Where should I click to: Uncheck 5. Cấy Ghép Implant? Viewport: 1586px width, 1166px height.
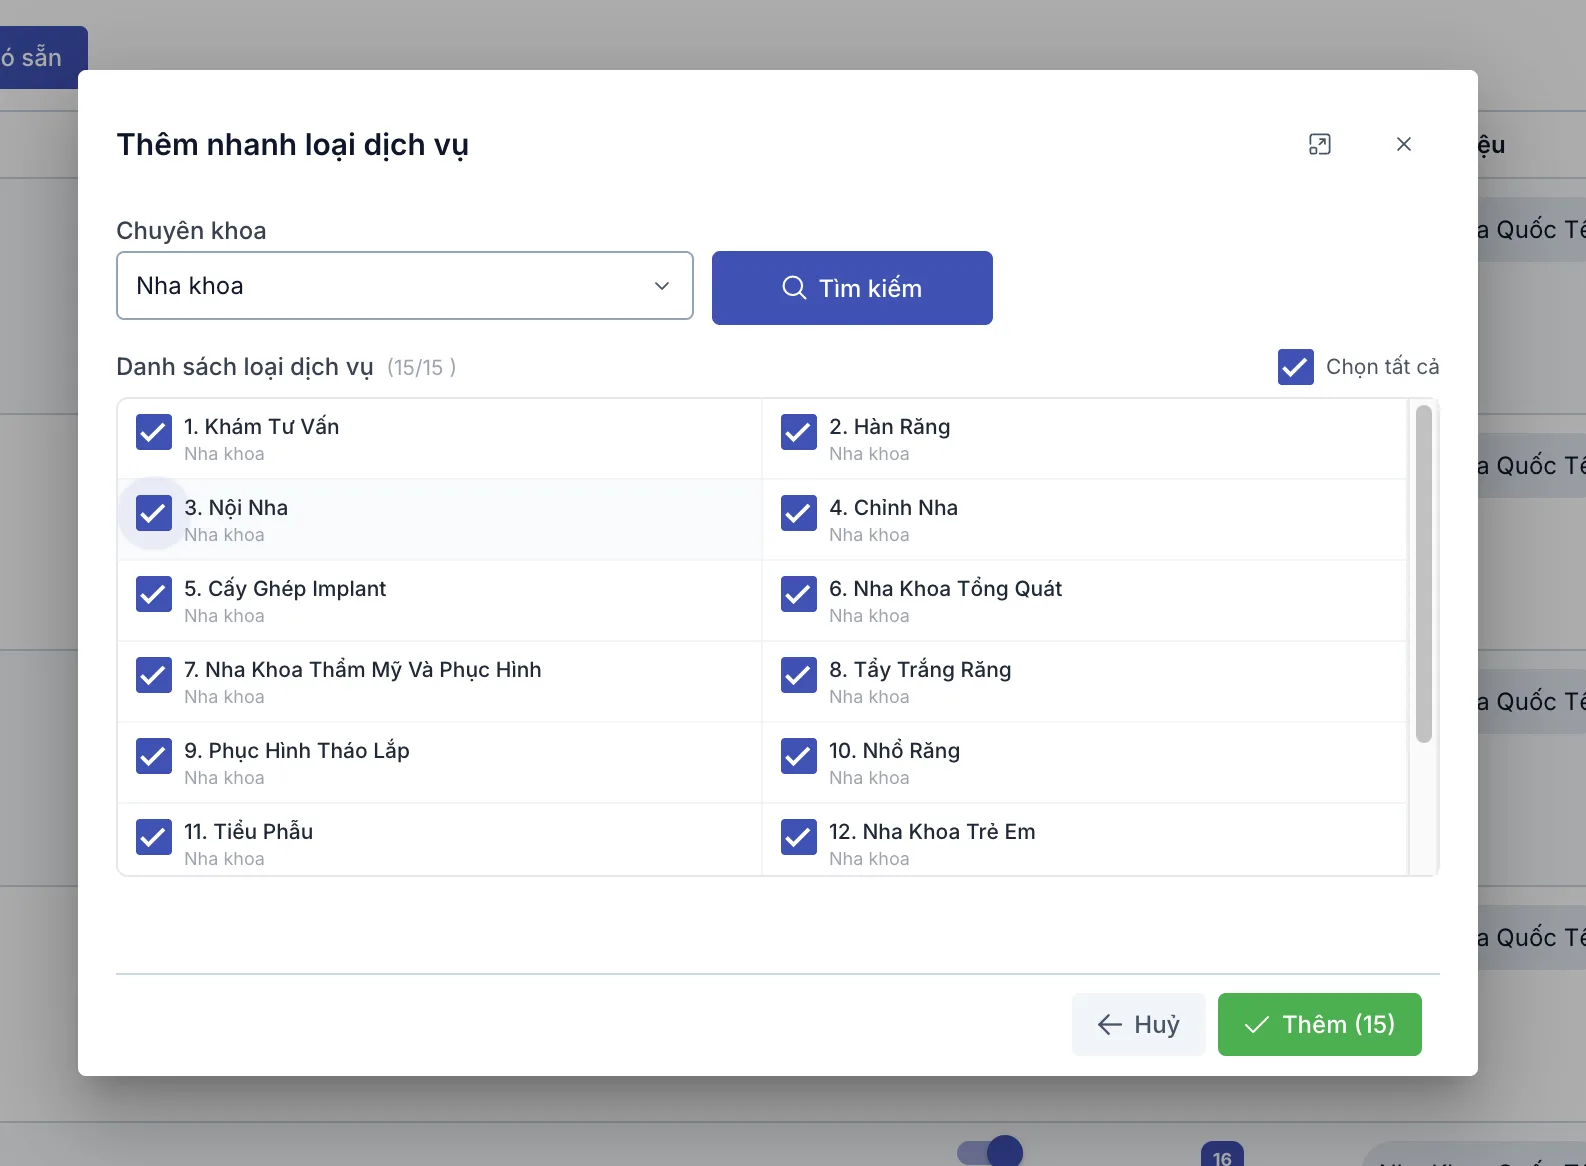[154, 594]
